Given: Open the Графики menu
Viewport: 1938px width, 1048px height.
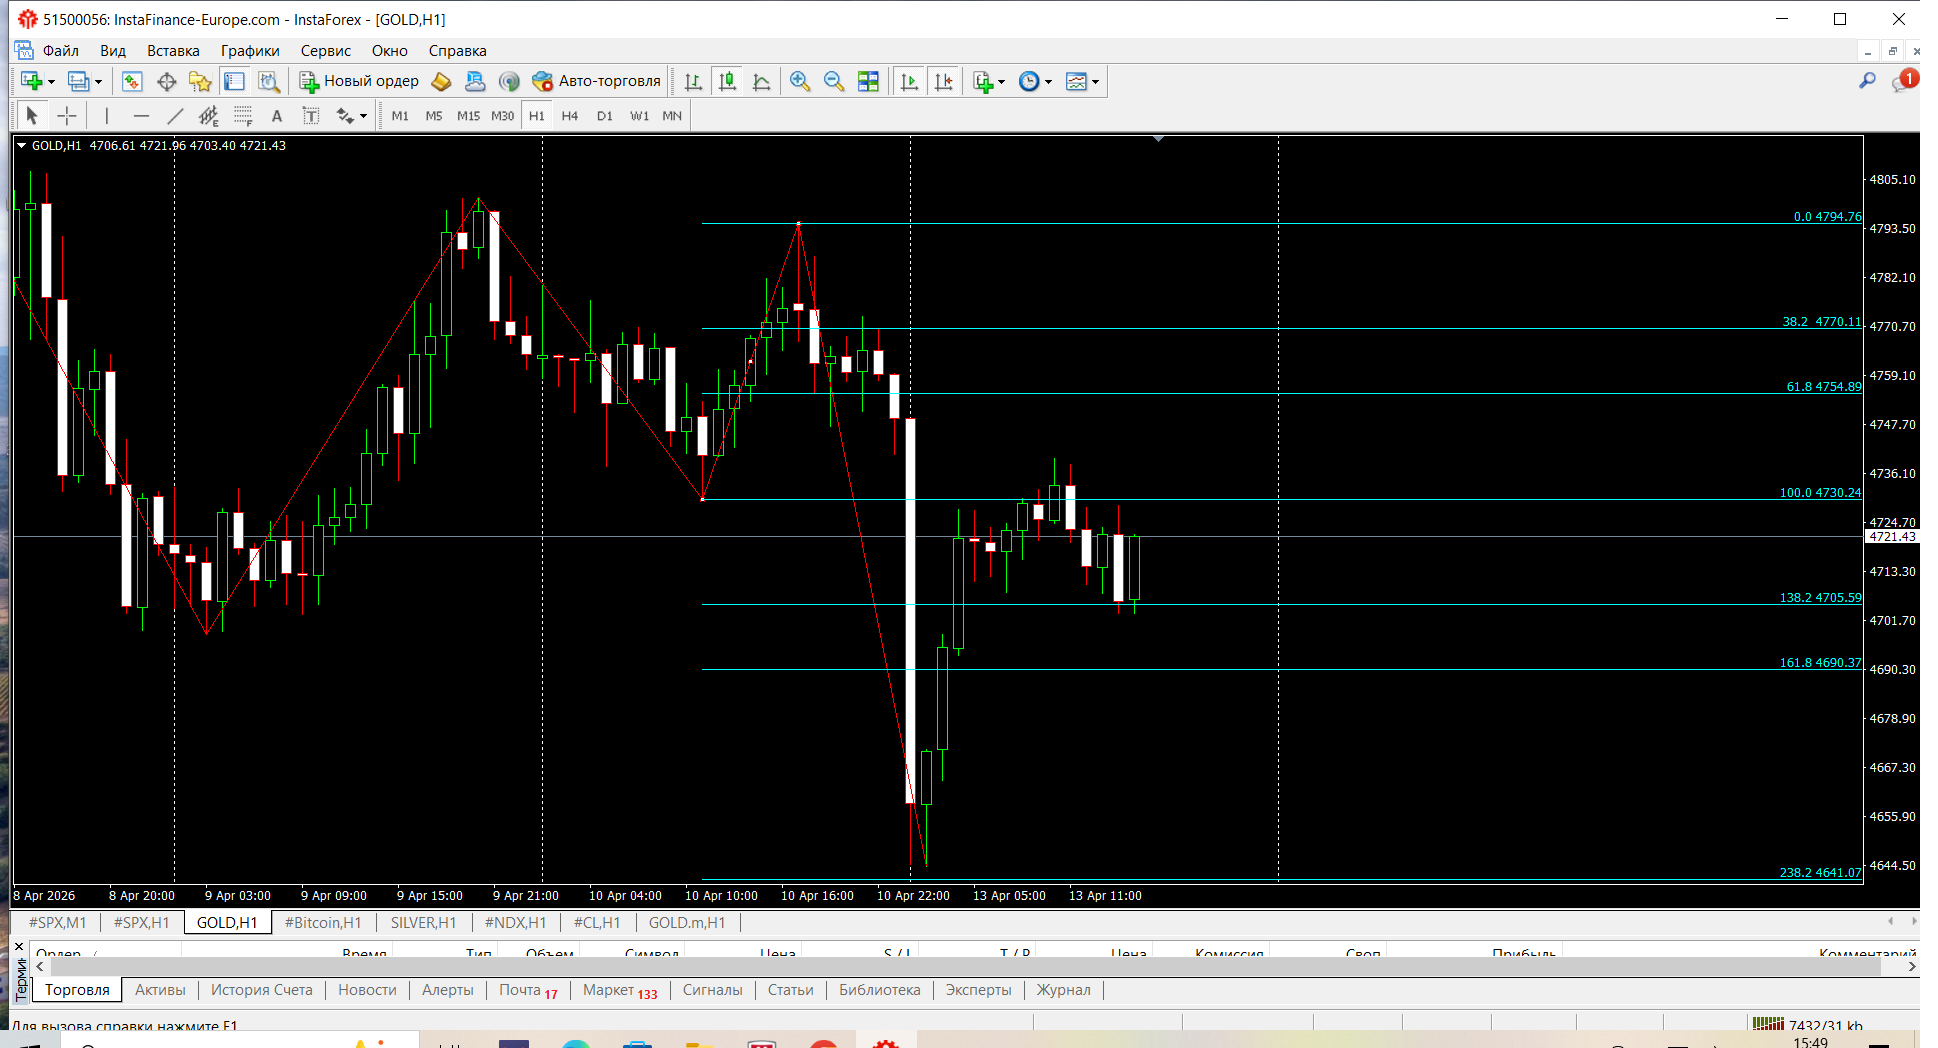Looking at the screenshot, I should pos(250,51).
